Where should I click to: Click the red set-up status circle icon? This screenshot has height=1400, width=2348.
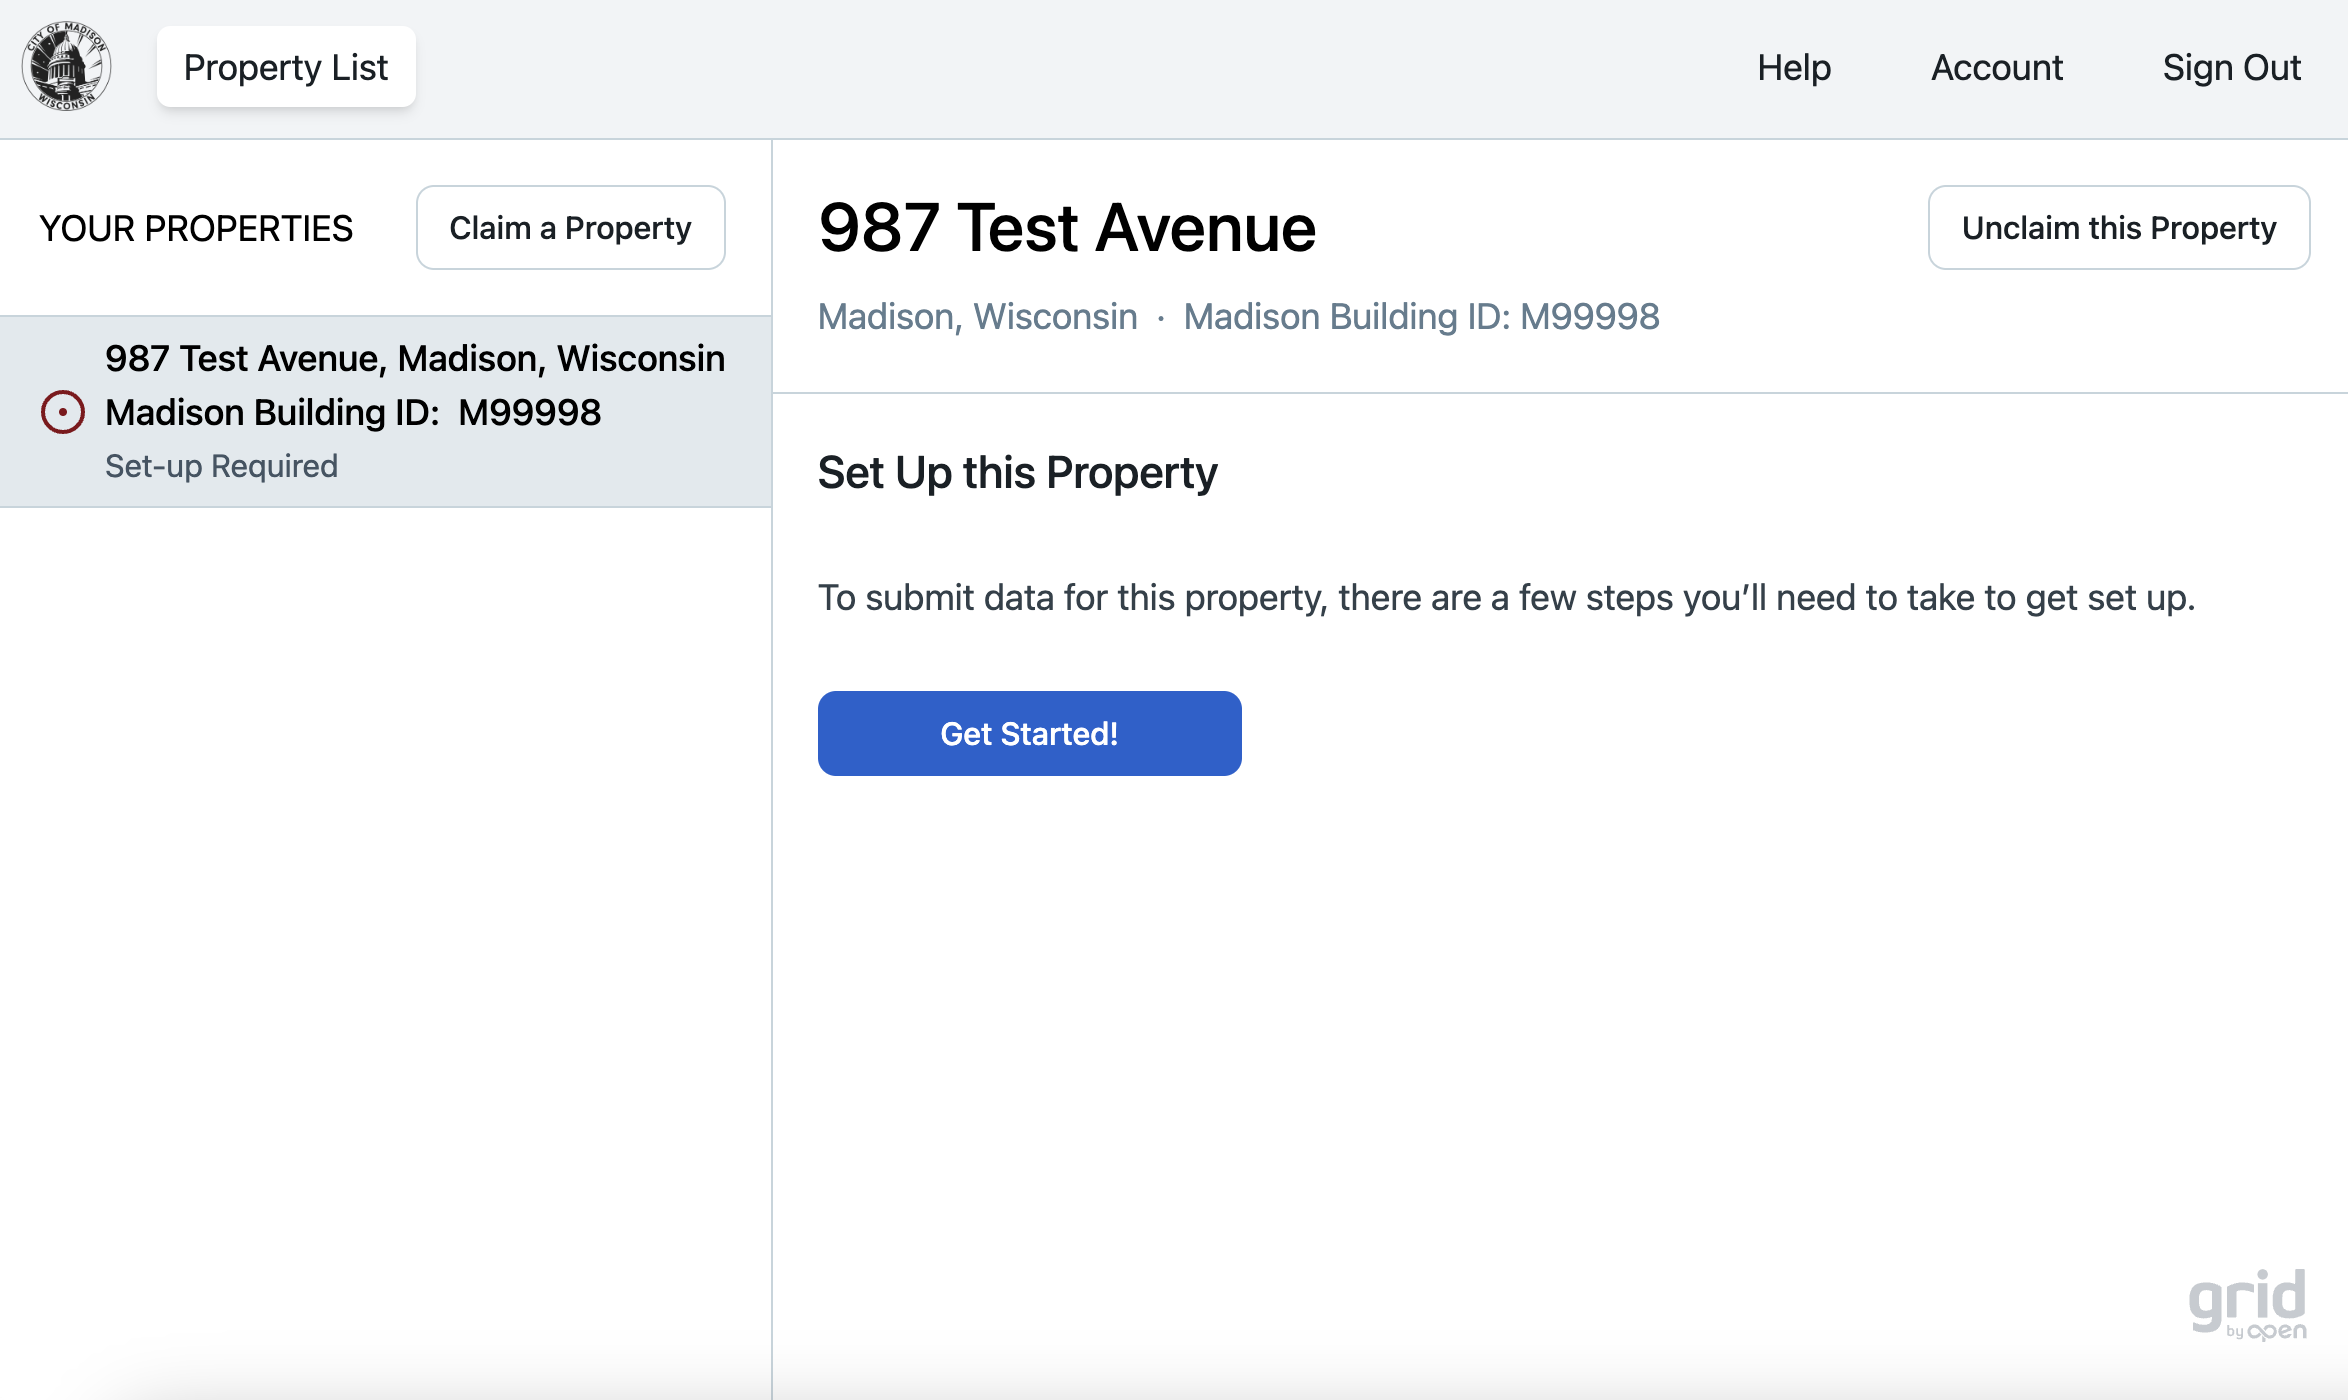[62, 412]
